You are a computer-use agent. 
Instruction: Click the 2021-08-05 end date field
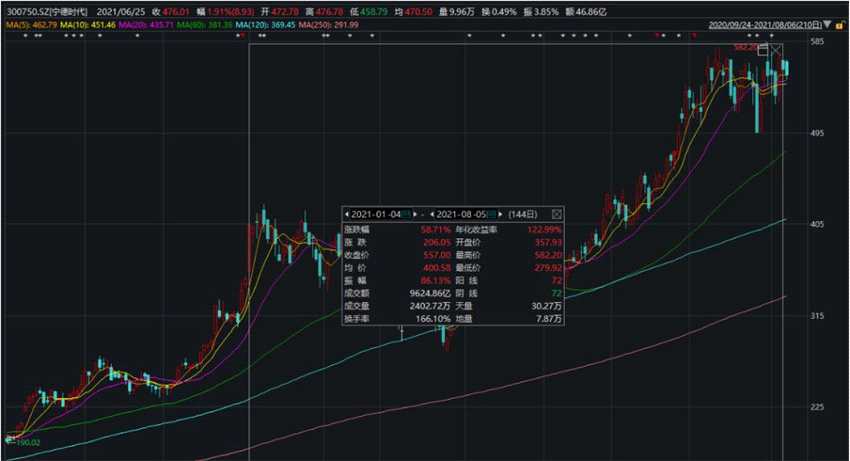pos(462,214)
